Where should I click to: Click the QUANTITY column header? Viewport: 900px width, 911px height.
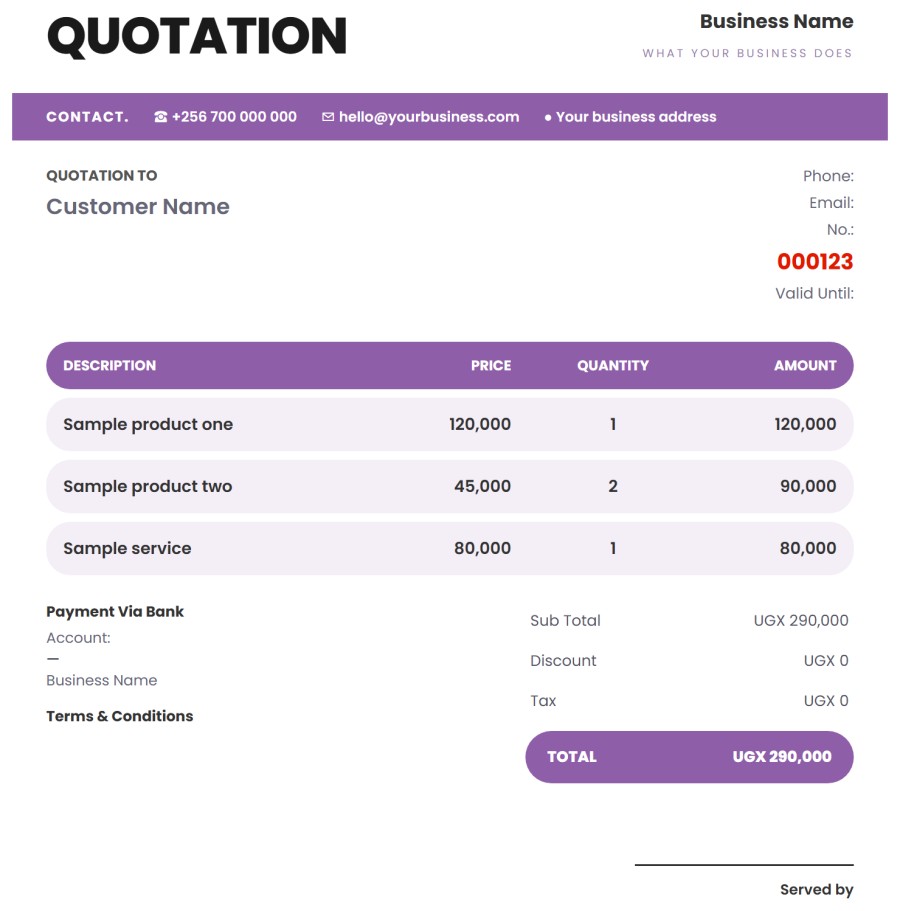(613, 365)
